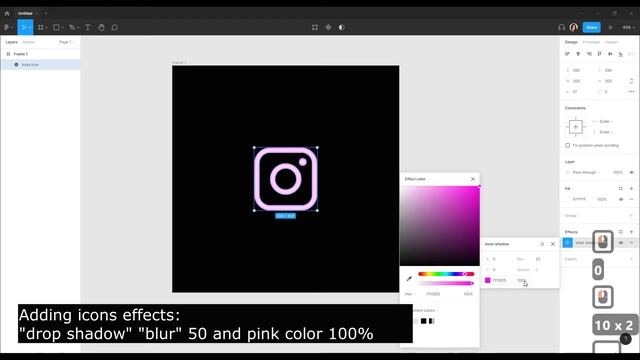Switch to the Prototype tab
The image size is (640, 360).
[x=591, y=42]
